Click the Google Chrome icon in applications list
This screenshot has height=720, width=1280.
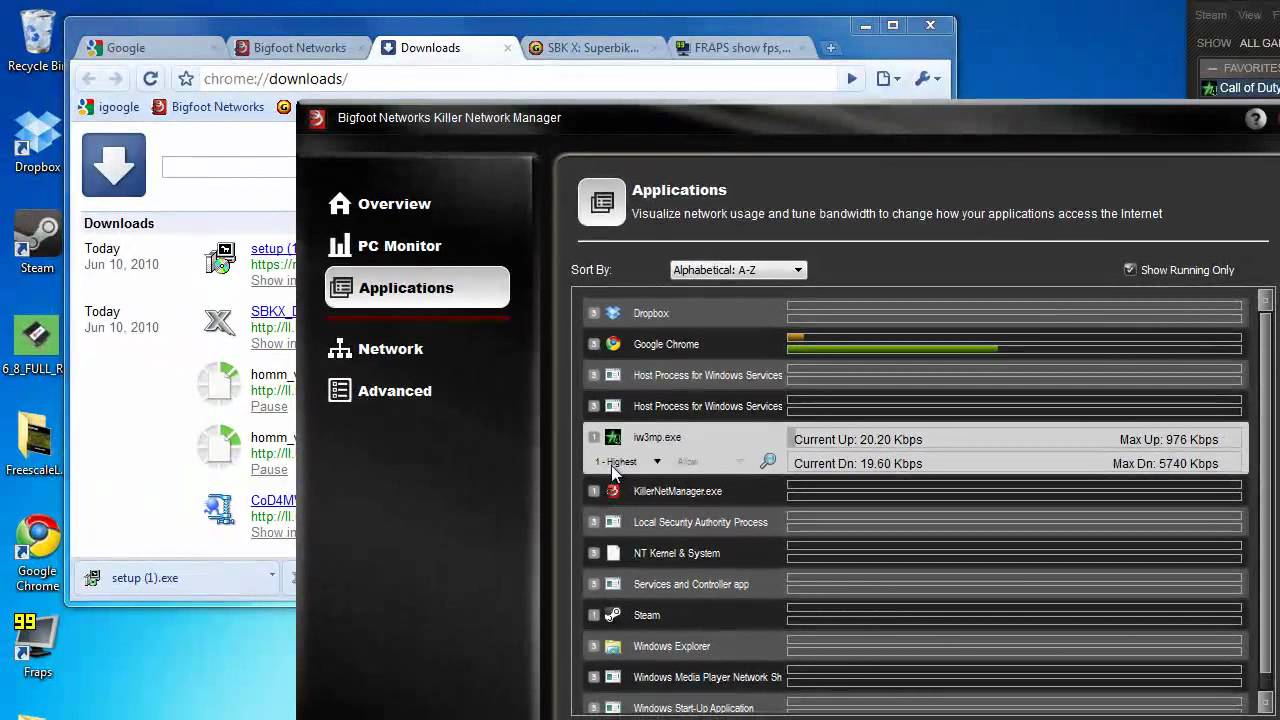click(613, 344)
